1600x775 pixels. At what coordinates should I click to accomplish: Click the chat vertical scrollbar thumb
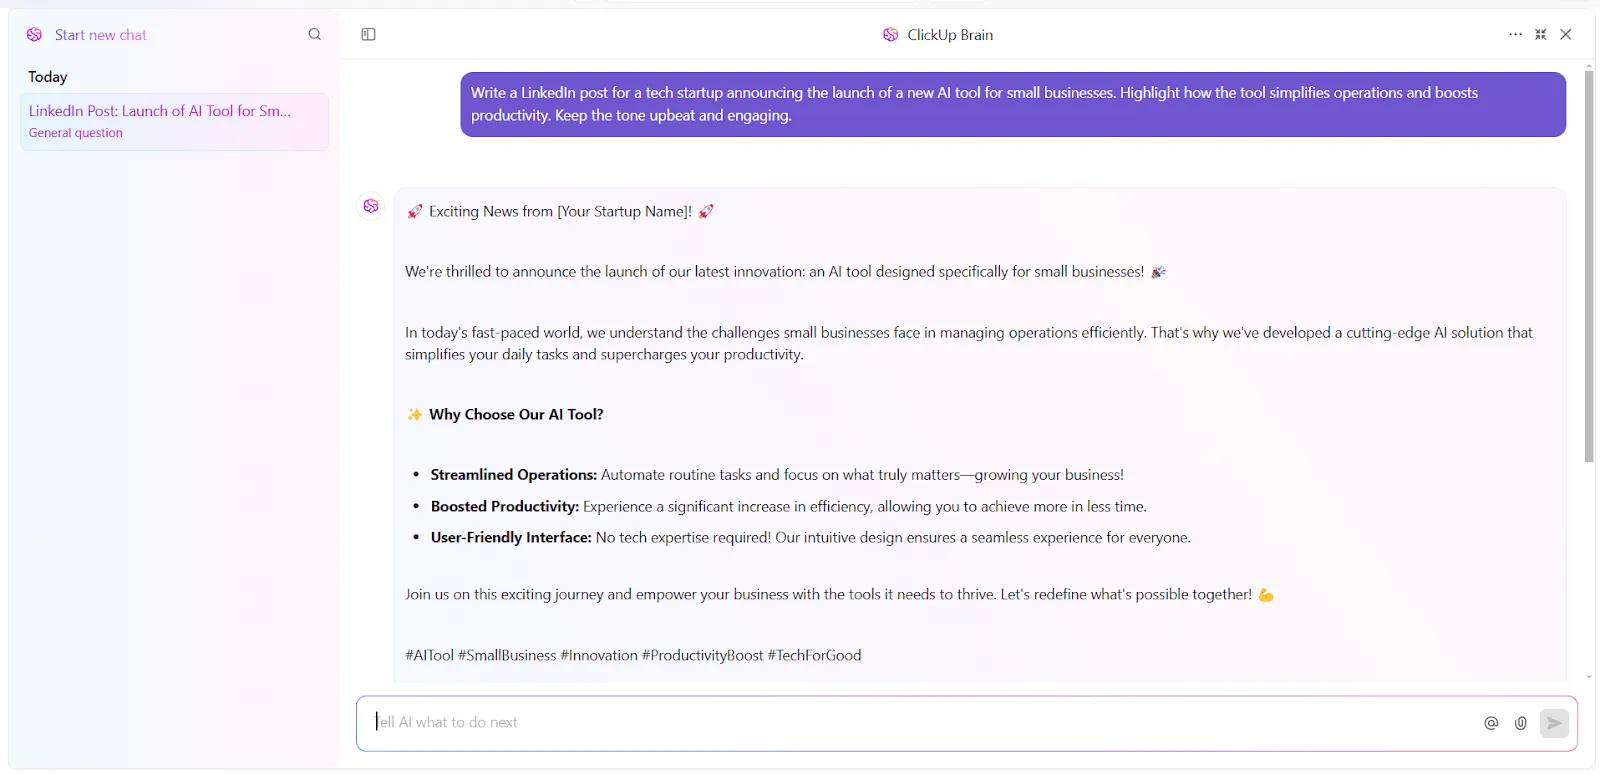(x=1589, y=265)
